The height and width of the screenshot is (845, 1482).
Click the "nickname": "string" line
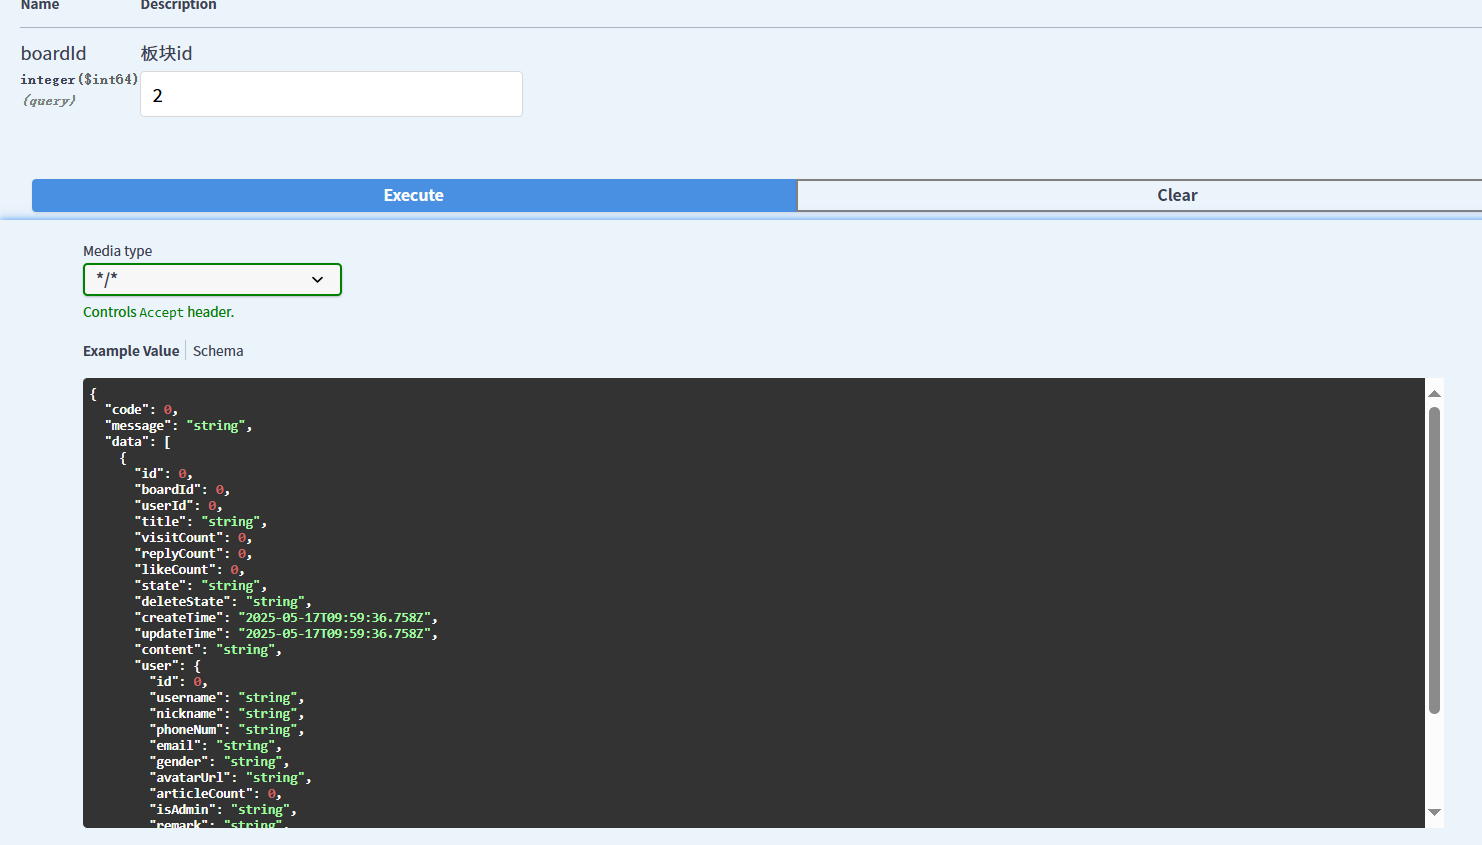227,713
